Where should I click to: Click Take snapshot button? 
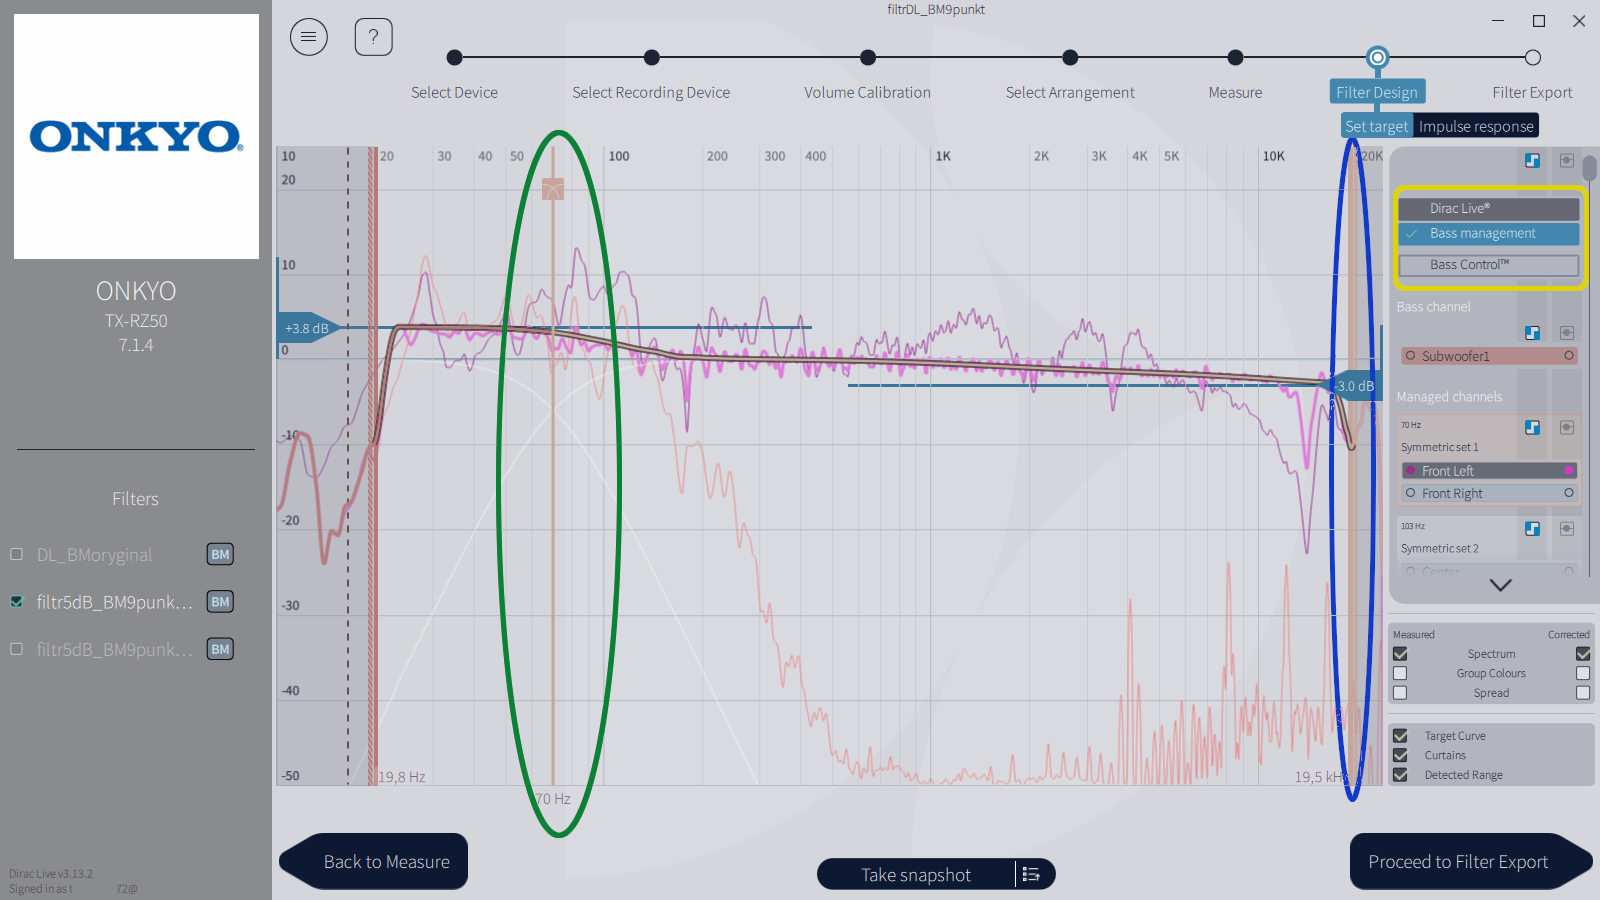coord(915,874)
